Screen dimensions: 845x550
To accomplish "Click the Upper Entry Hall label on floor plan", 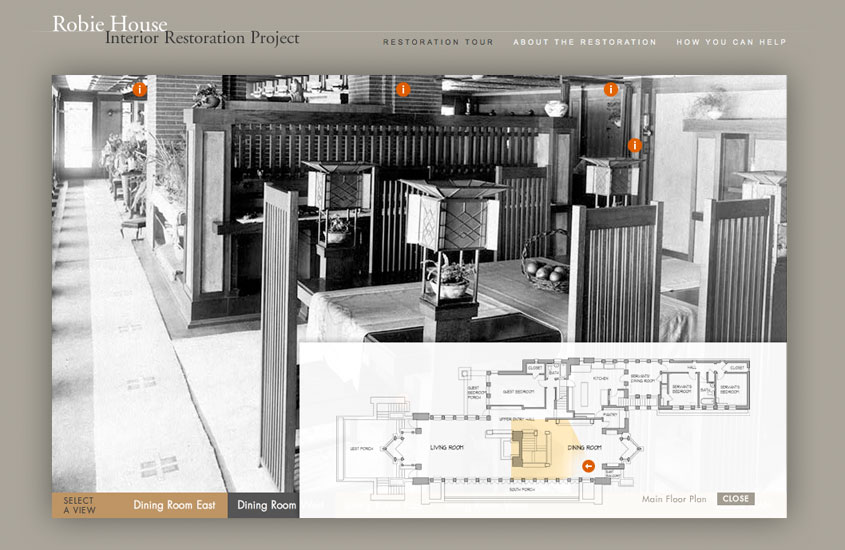I will (516, 419).
